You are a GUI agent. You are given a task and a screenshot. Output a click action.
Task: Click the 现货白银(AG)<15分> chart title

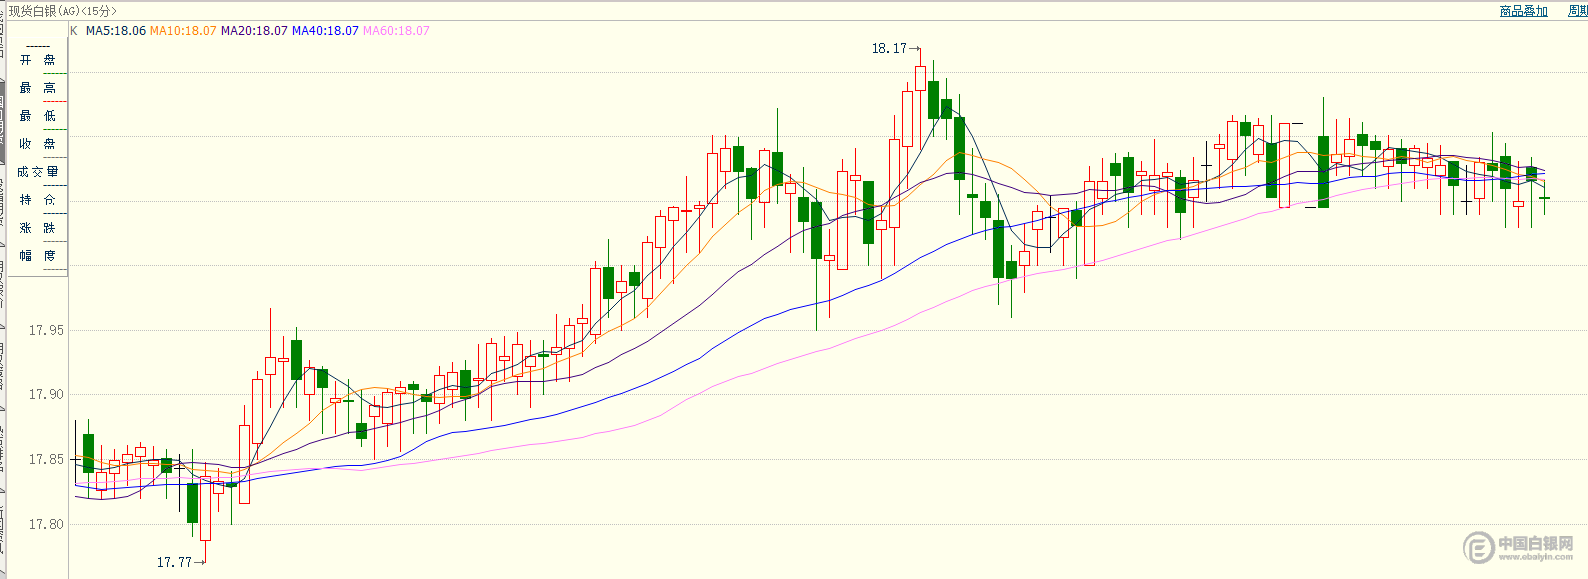coord(63,11)
